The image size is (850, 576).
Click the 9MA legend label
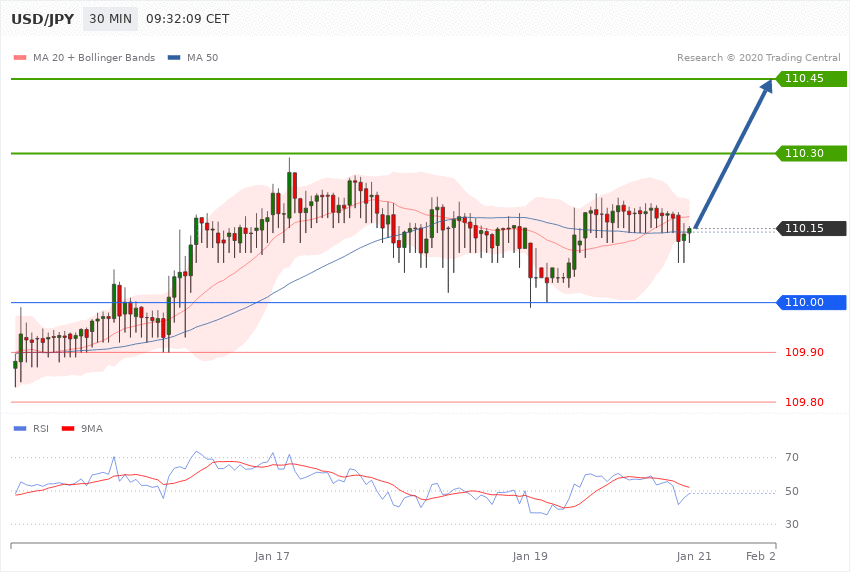tap(92, 429)
